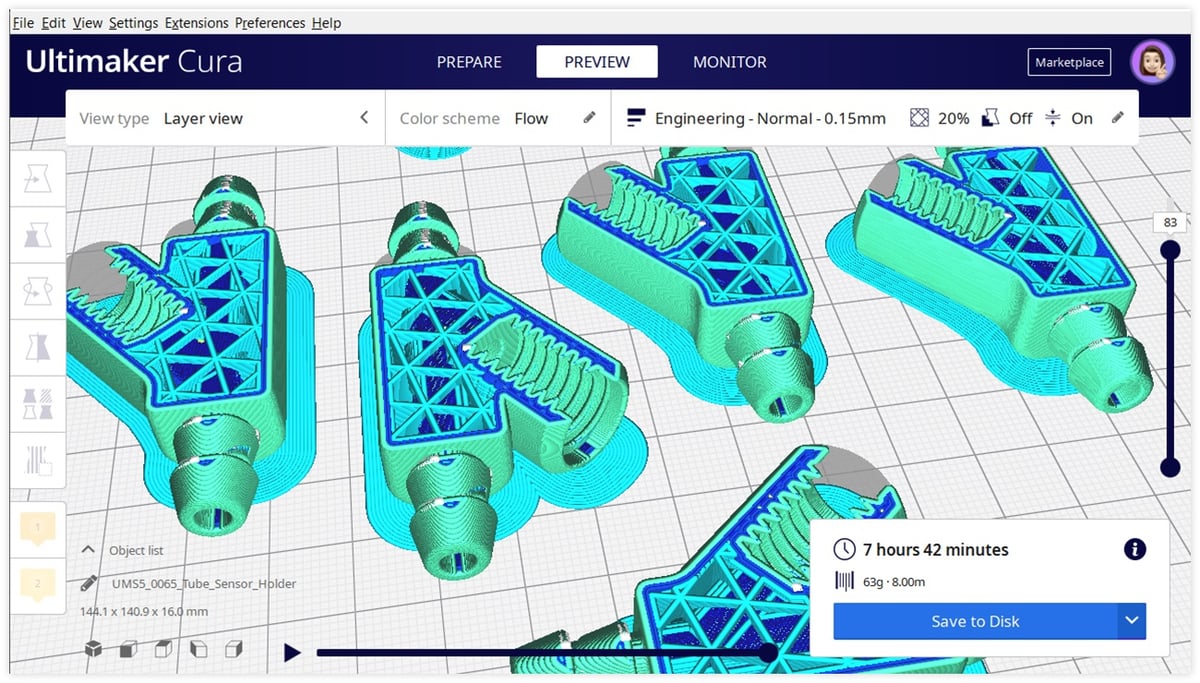Image resolution: width=1200 pixels, height=683 pixels.
Task: Open the Settings menu
Action: 133,22
